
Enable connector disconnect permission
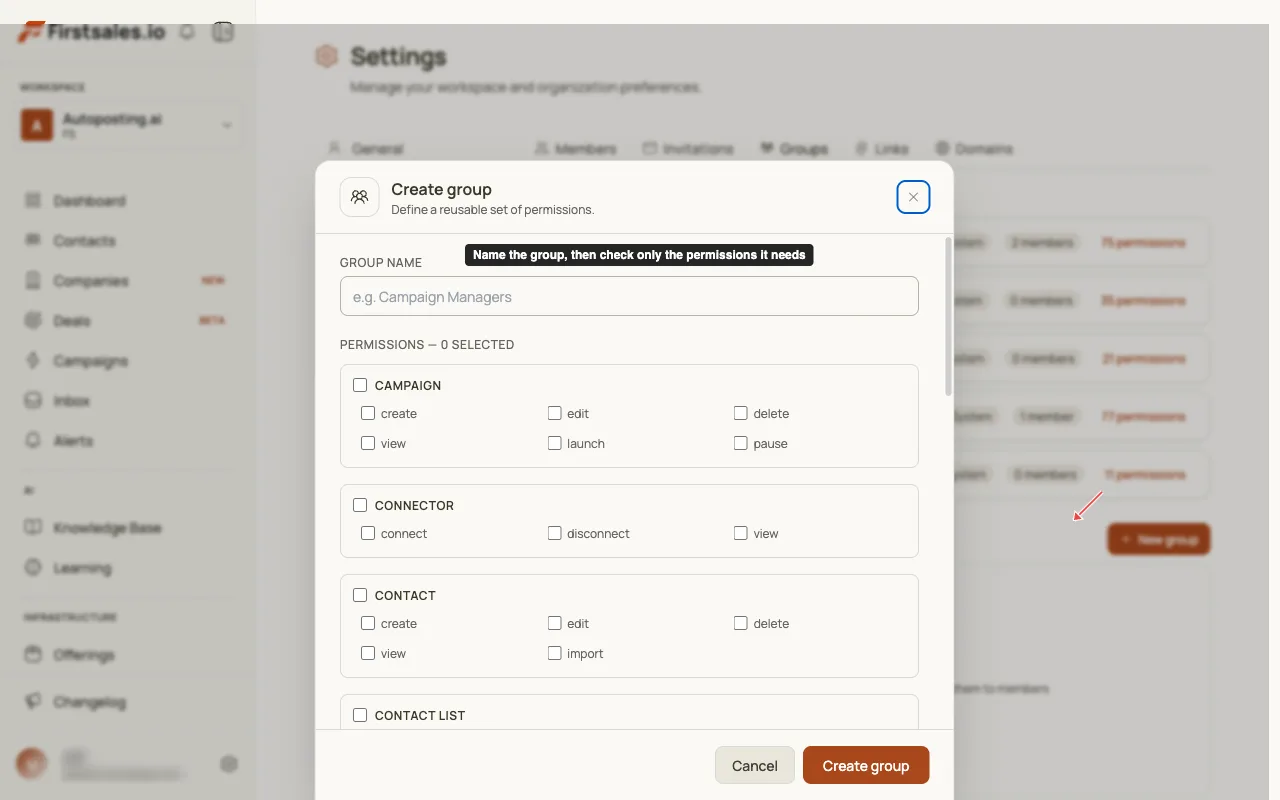coord(554,533)
